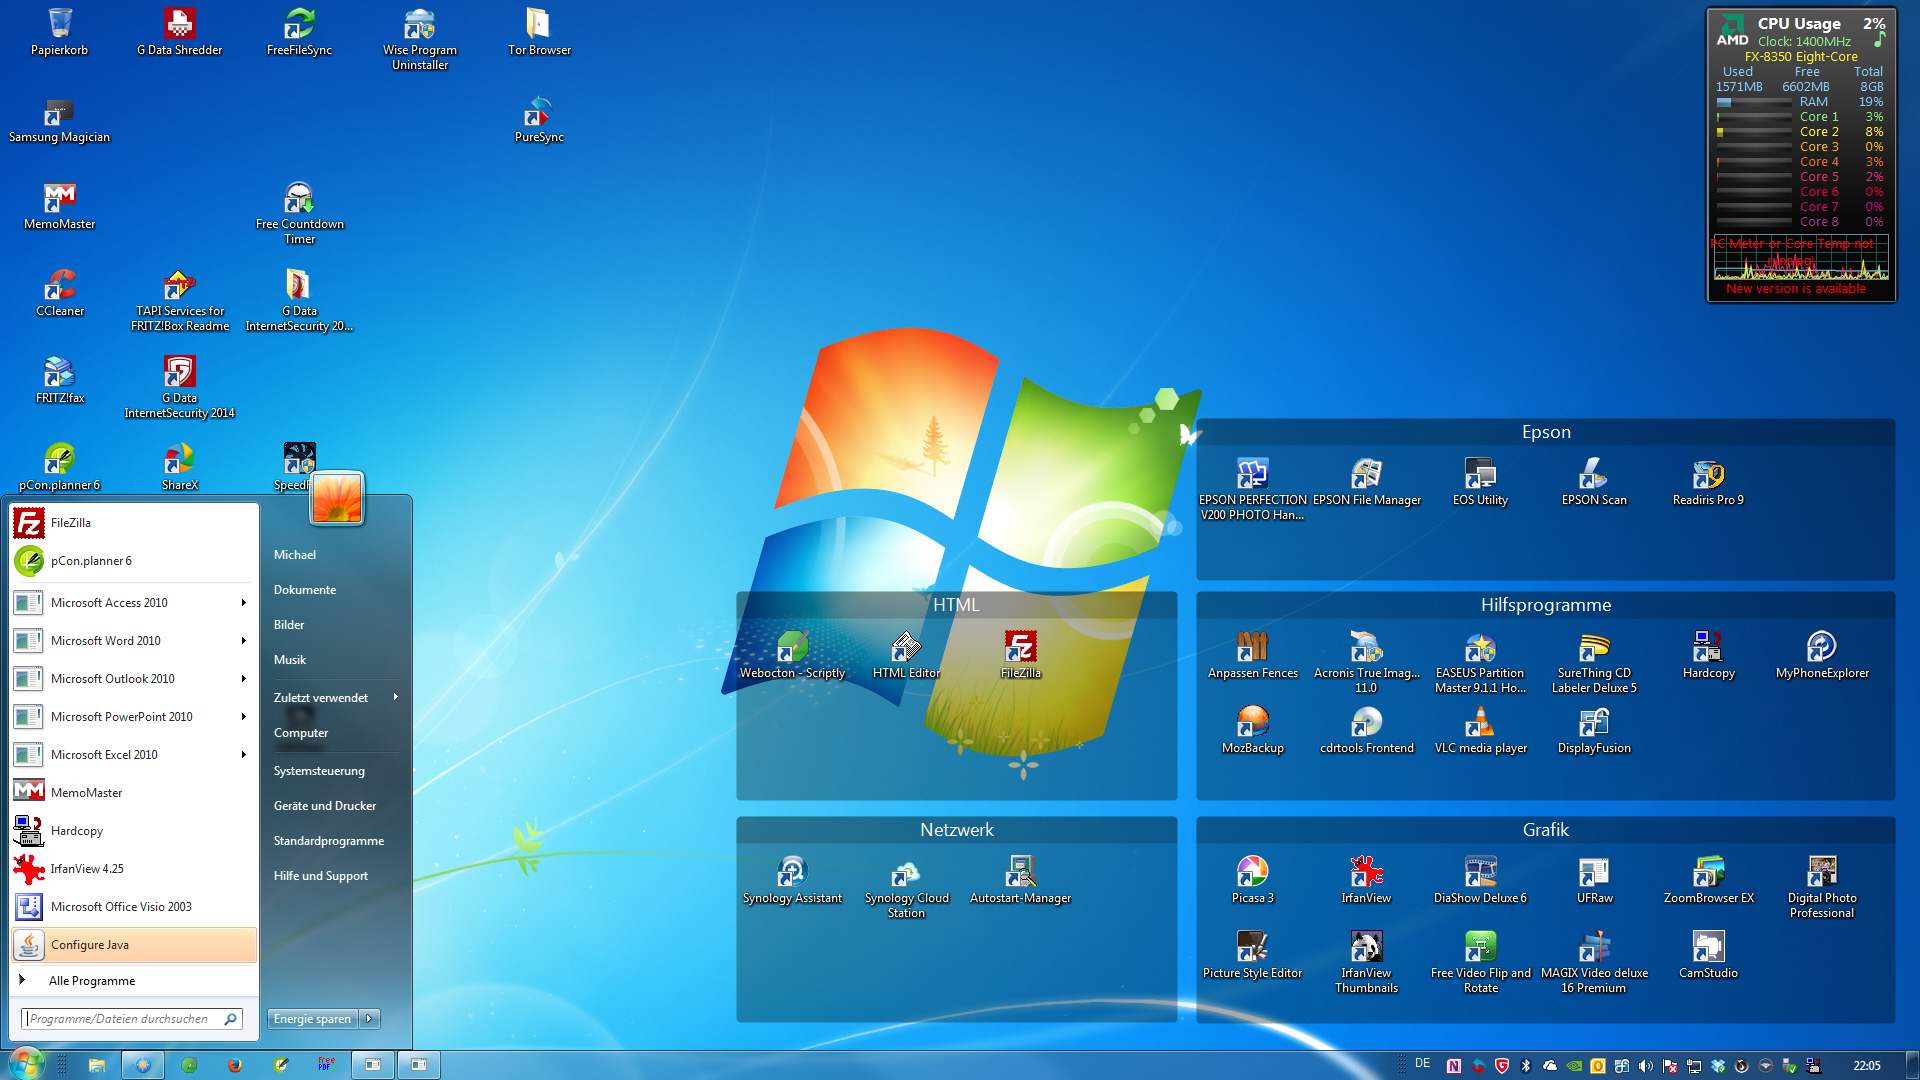This screenshot has height=1080, width=1920.
Task: Launch the Free Countdown Timer shortcut
Action: [299, 213]
